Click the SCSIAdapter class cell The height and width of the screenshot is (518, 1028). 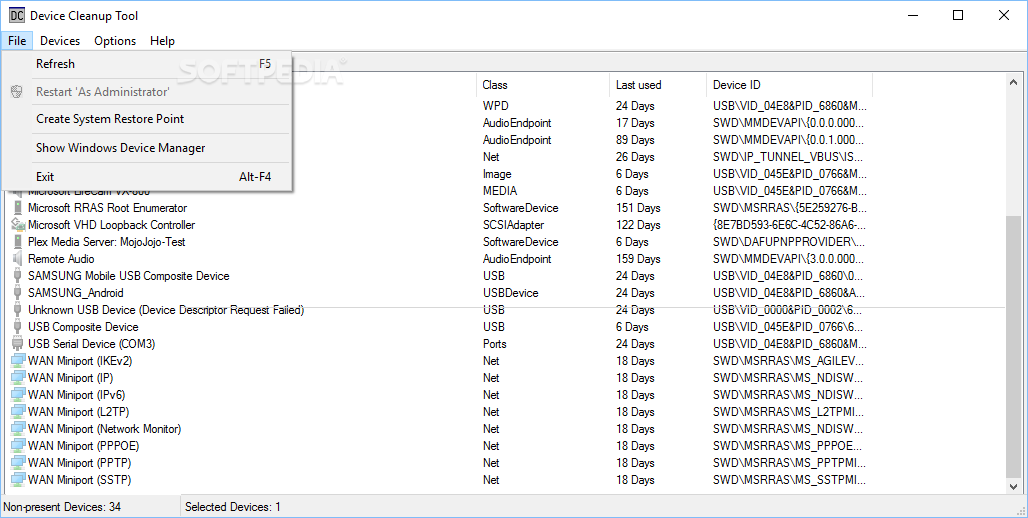pos(513,225)
